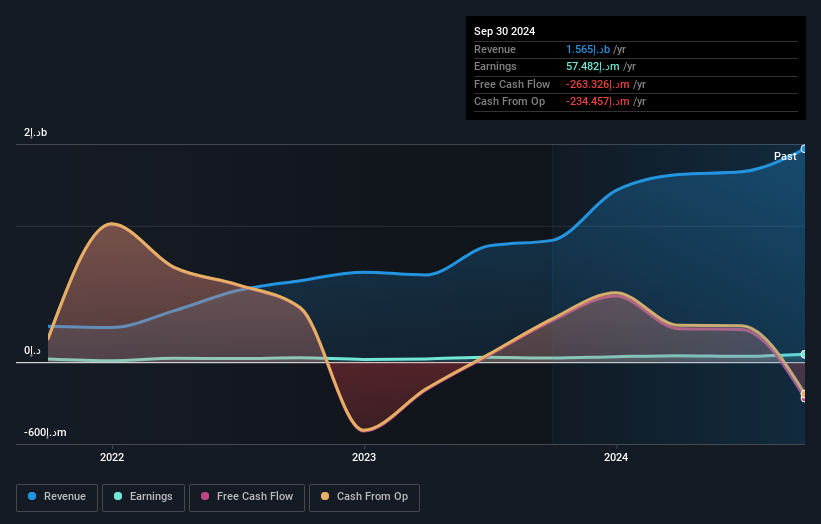This screenshot has width=821, height=524.
Task: Click the Revenue value 1.565 in tooltip
Action: coord(587,49)
